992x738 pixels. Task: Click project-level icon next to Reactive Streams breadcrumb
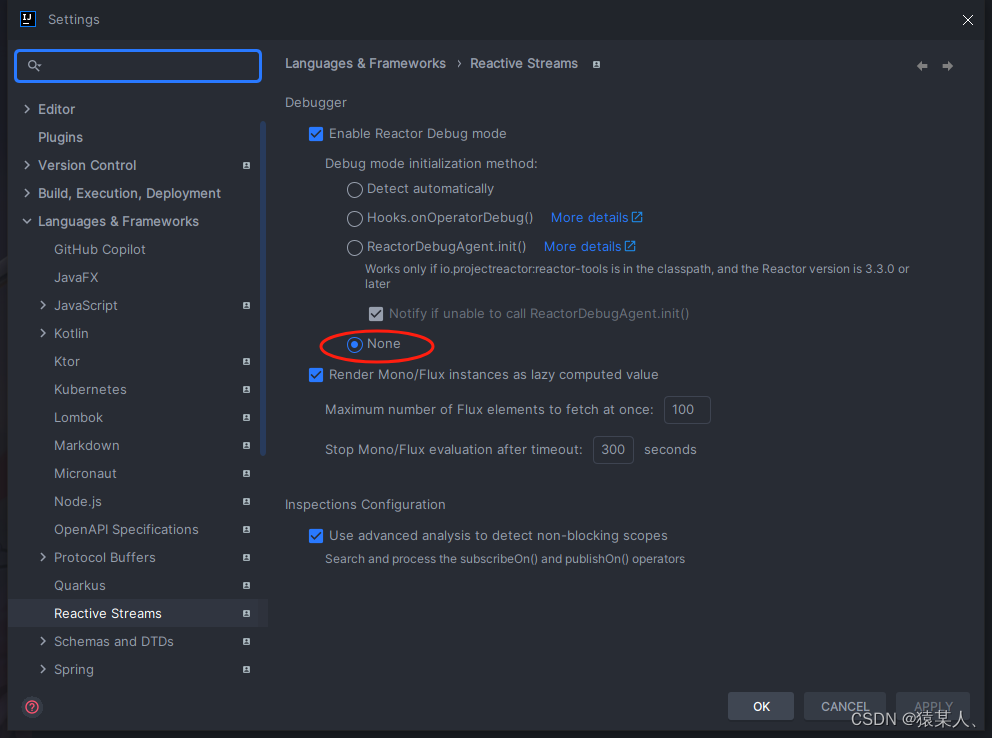click(596, 64)
